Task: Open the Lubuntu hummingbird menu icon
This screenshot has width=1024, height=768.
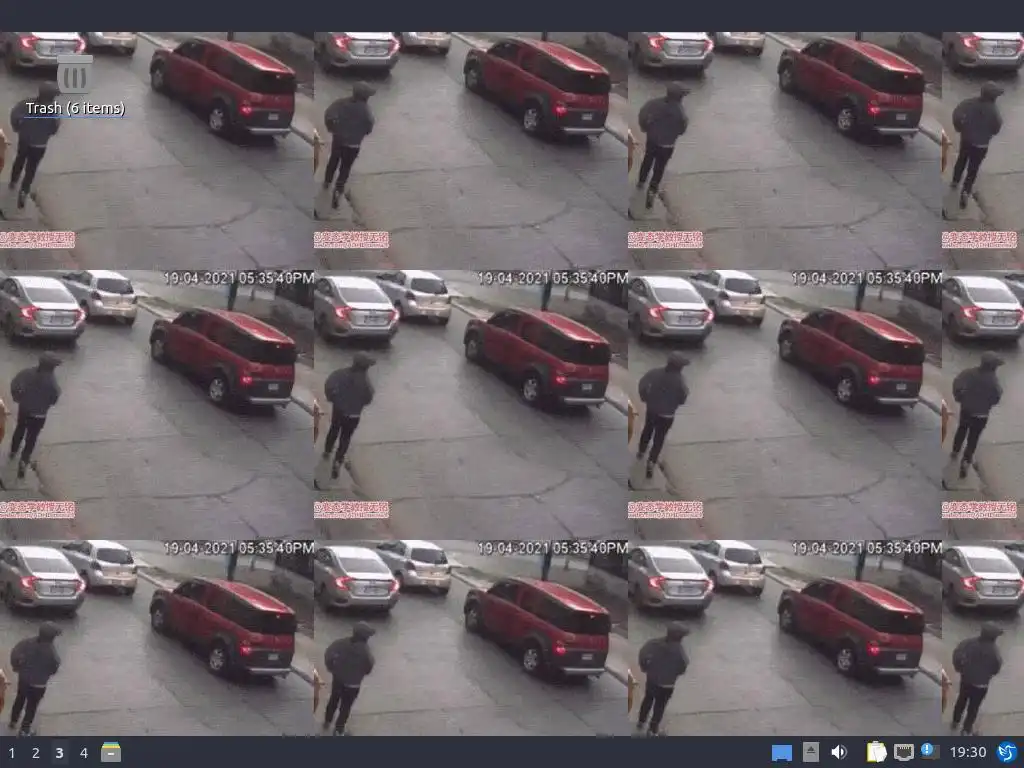Action: coord(1007,752)
